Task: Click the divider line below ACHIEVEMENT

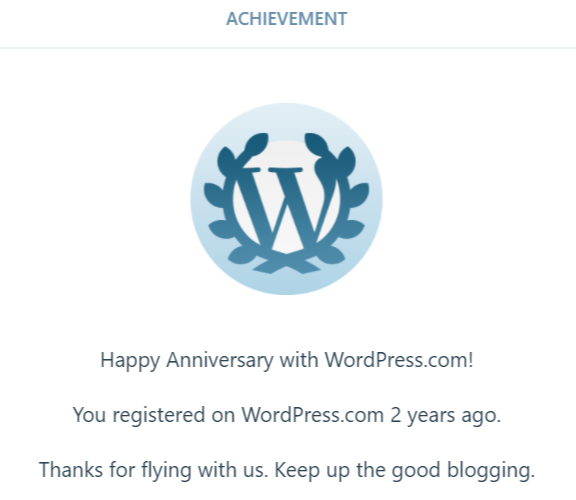Action: tap(288, 48)
